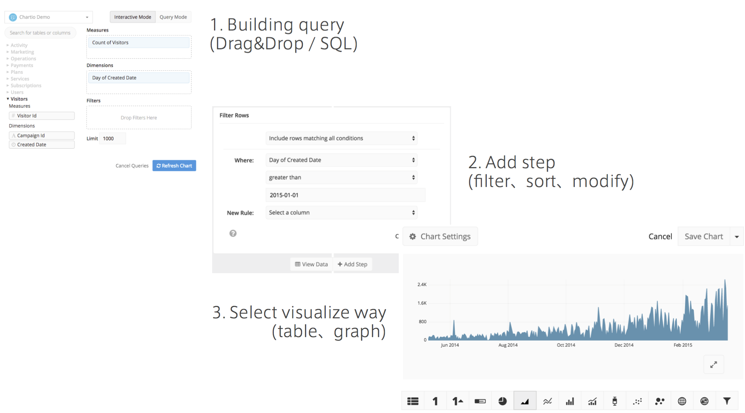Select the funnel chart icon

point(727,401)
